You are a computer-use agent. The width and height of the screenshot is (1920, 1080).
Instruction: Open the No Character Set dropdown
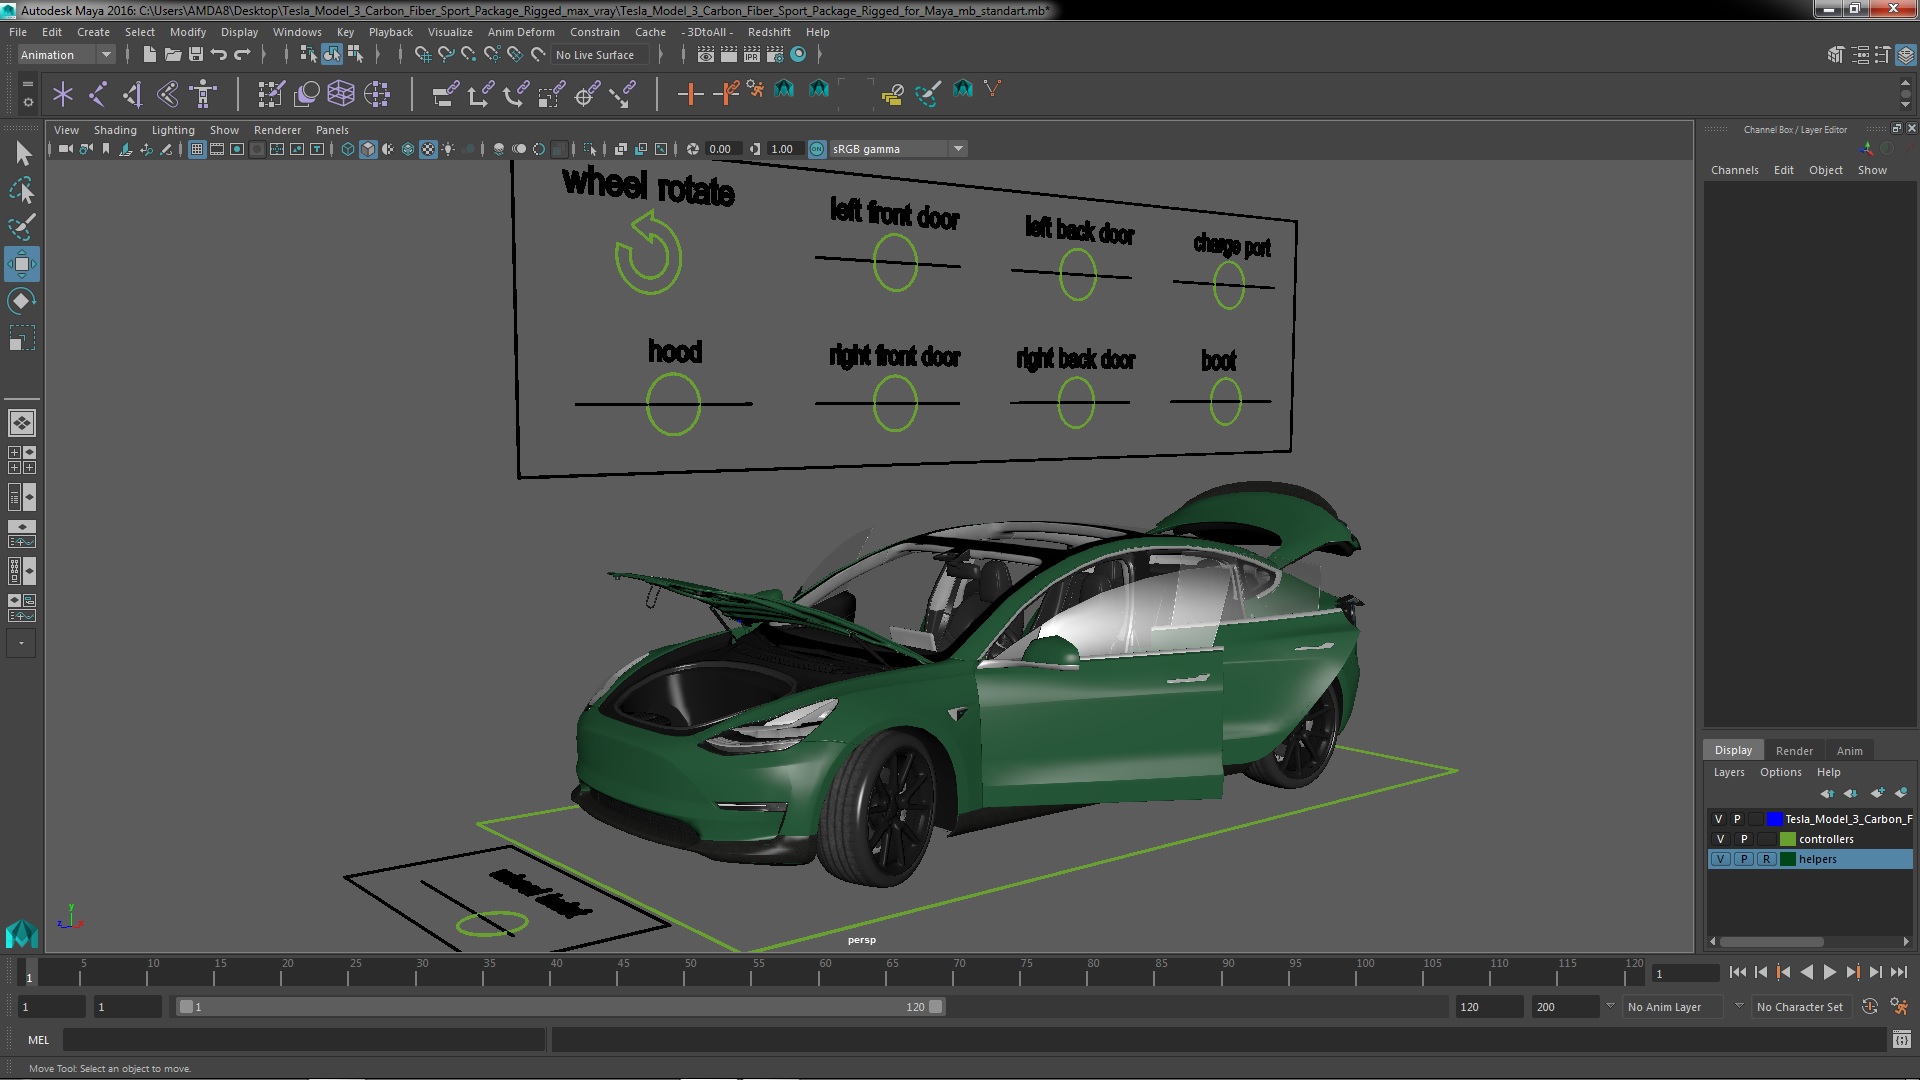pyautogui.click(x=1804, y=1007)
